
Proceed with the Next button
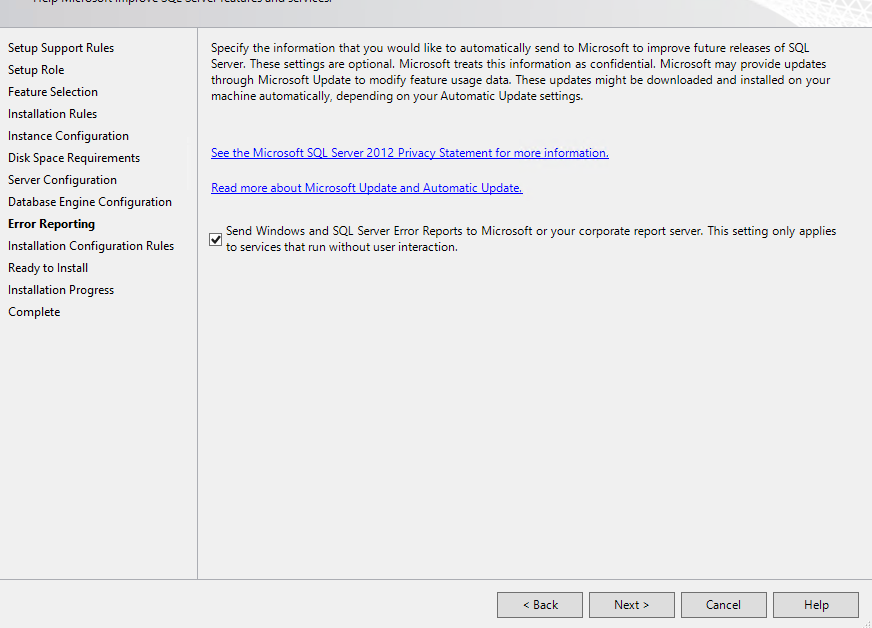click(x=631, y=605)
